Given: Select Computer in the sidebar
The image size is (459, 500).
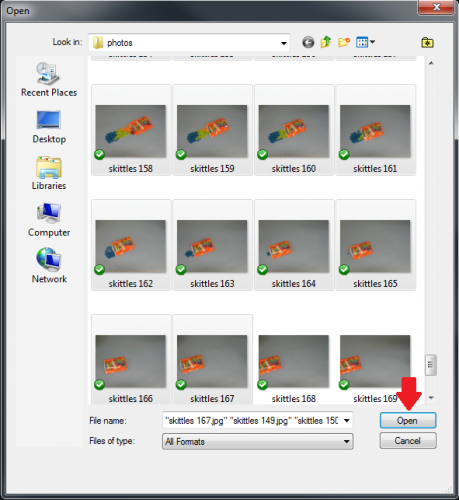Looking at the screenshot, I should click(x=49, y=220).
